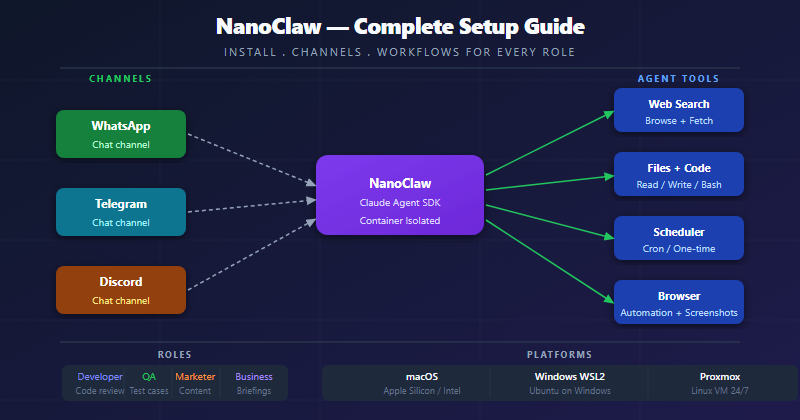
Task: Click the PLATFORMS section heading
Action: pos(559,355)
